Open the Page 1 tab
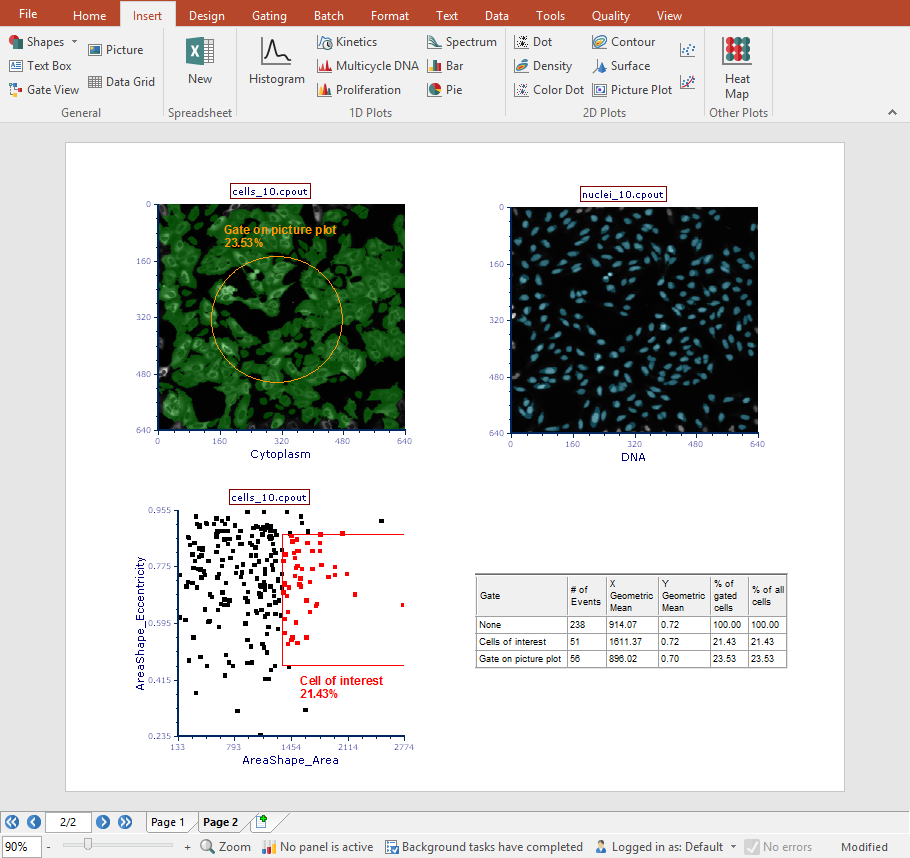This screenshot has width=910, height=858. (168, 822)
